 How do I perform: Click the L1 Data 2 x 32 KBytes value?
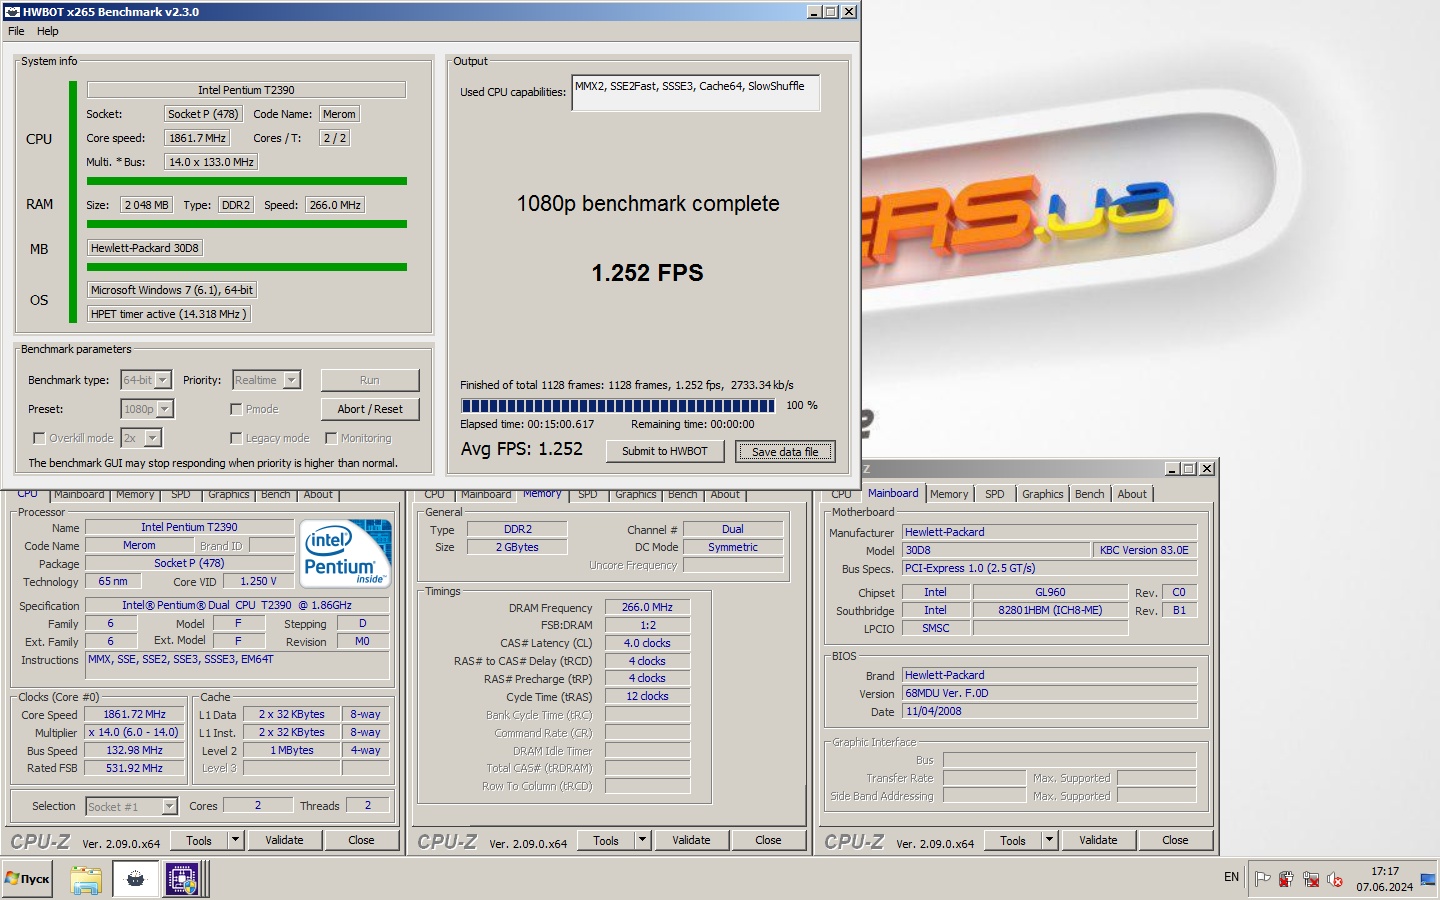click(x=291, y=714)
